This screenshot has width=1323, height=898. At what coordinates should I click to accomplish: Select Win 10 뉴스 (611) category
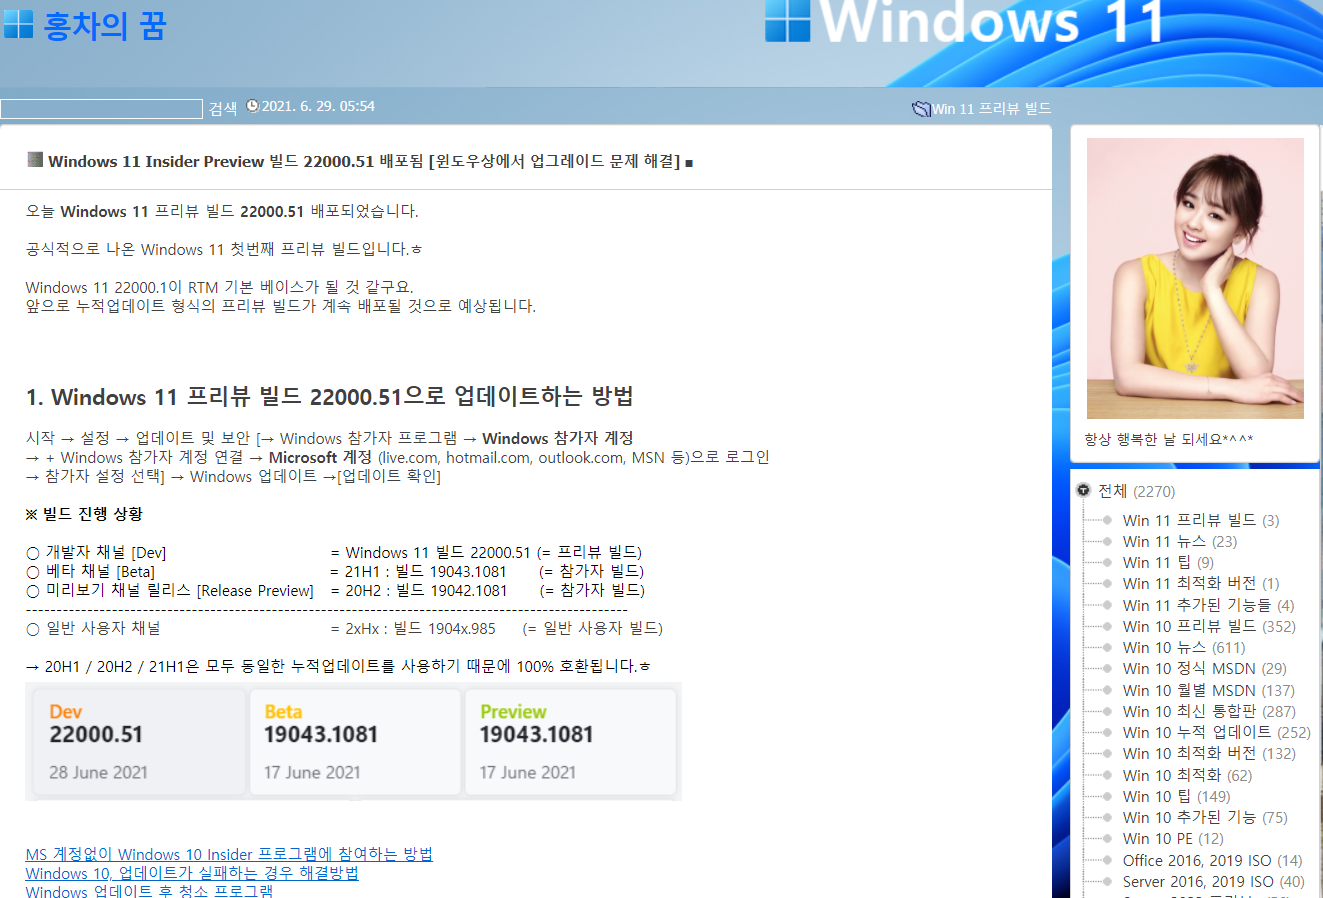tap(1184, 647)
